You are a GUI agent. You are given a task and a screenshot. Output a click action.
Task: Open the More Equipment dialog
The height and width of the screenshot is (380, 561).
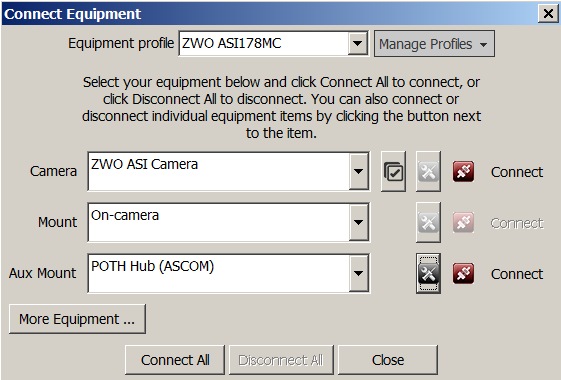77,319
